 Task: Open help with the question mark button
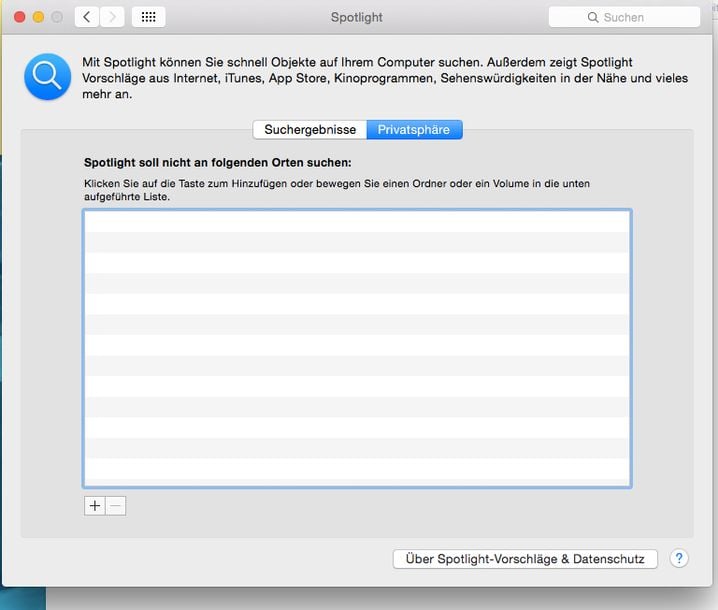[679, 558]
